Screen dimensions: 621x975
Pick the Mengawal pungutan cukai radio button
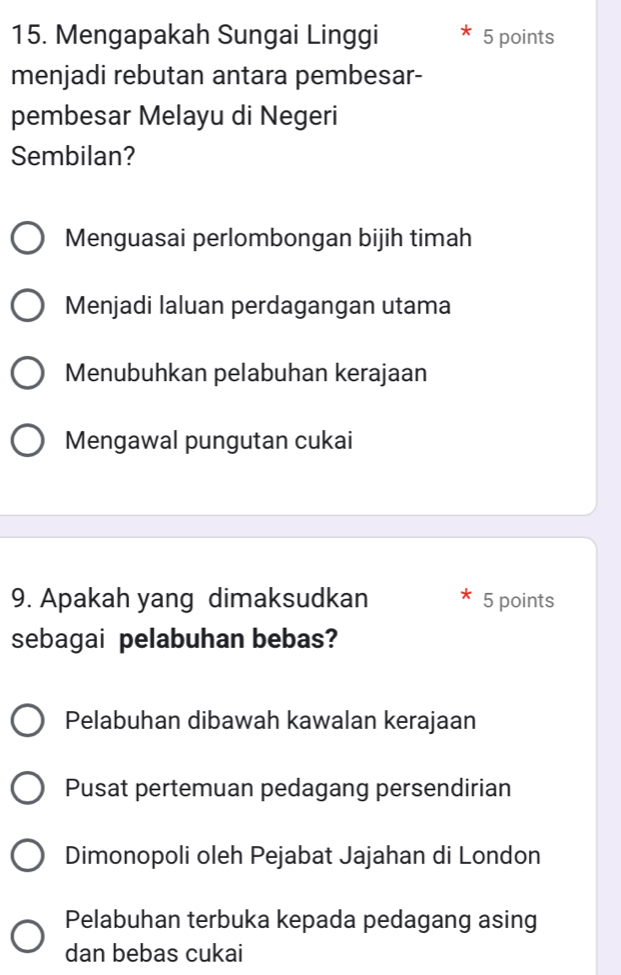click(x=28, y=441)
